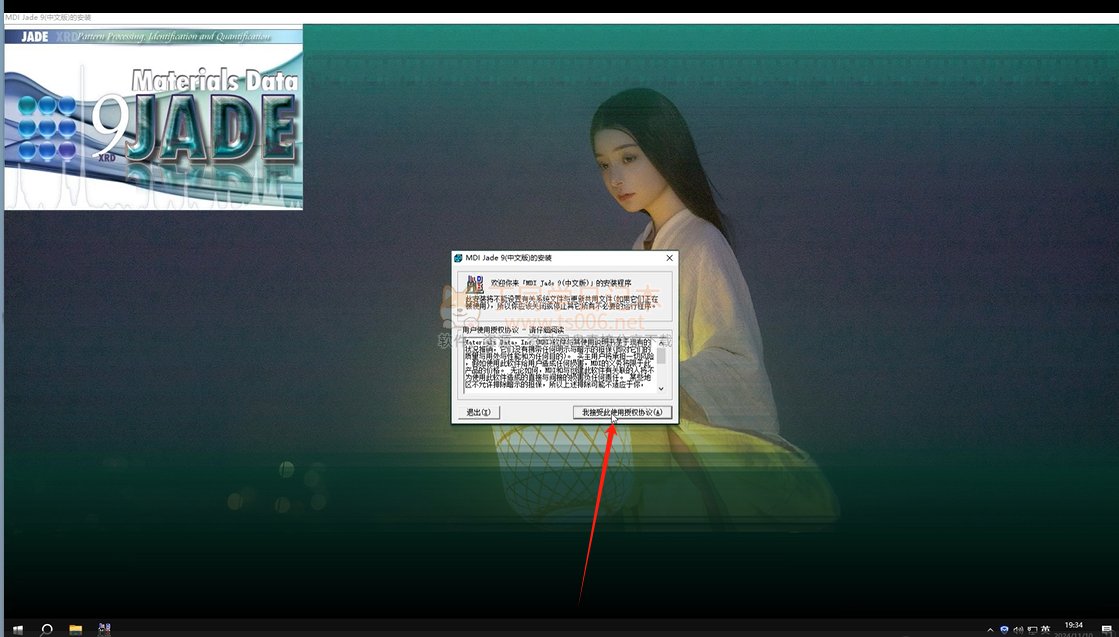Open taskbar search
The width and height of the screenshot is (1119, 637).
[46, 629]
